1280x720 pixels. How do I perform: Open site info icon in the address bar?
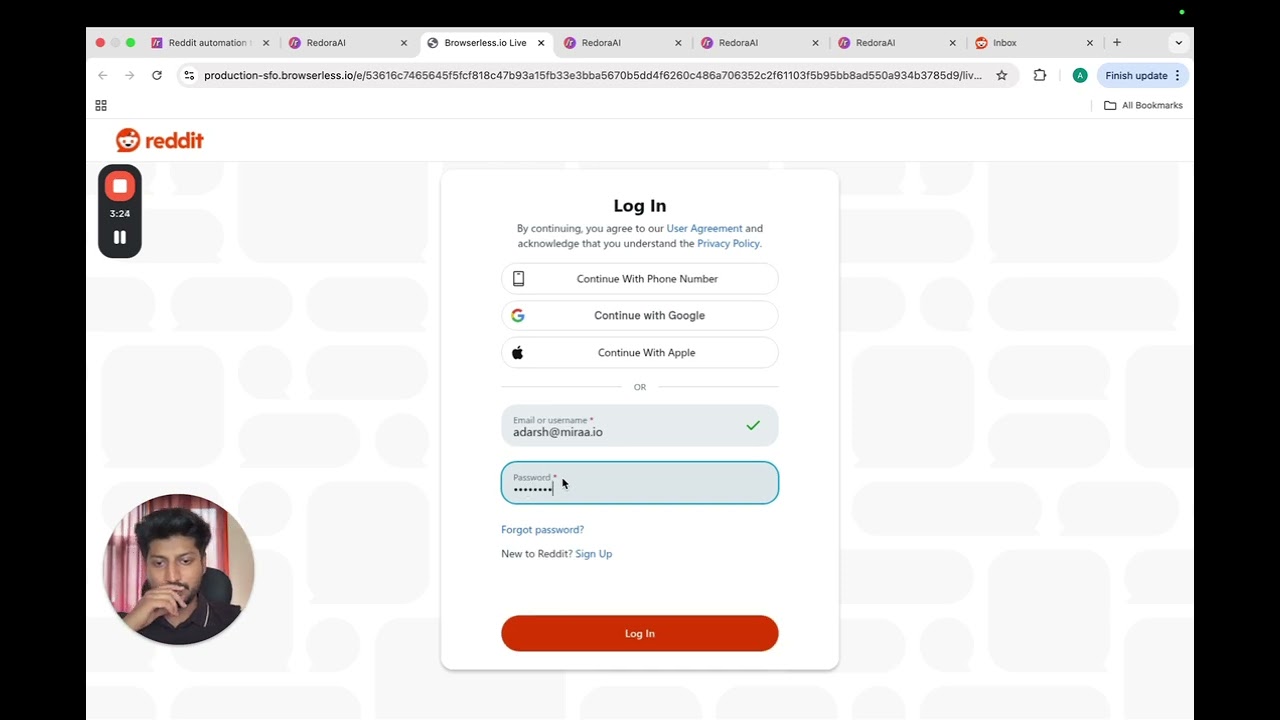[x=189, y=75]
